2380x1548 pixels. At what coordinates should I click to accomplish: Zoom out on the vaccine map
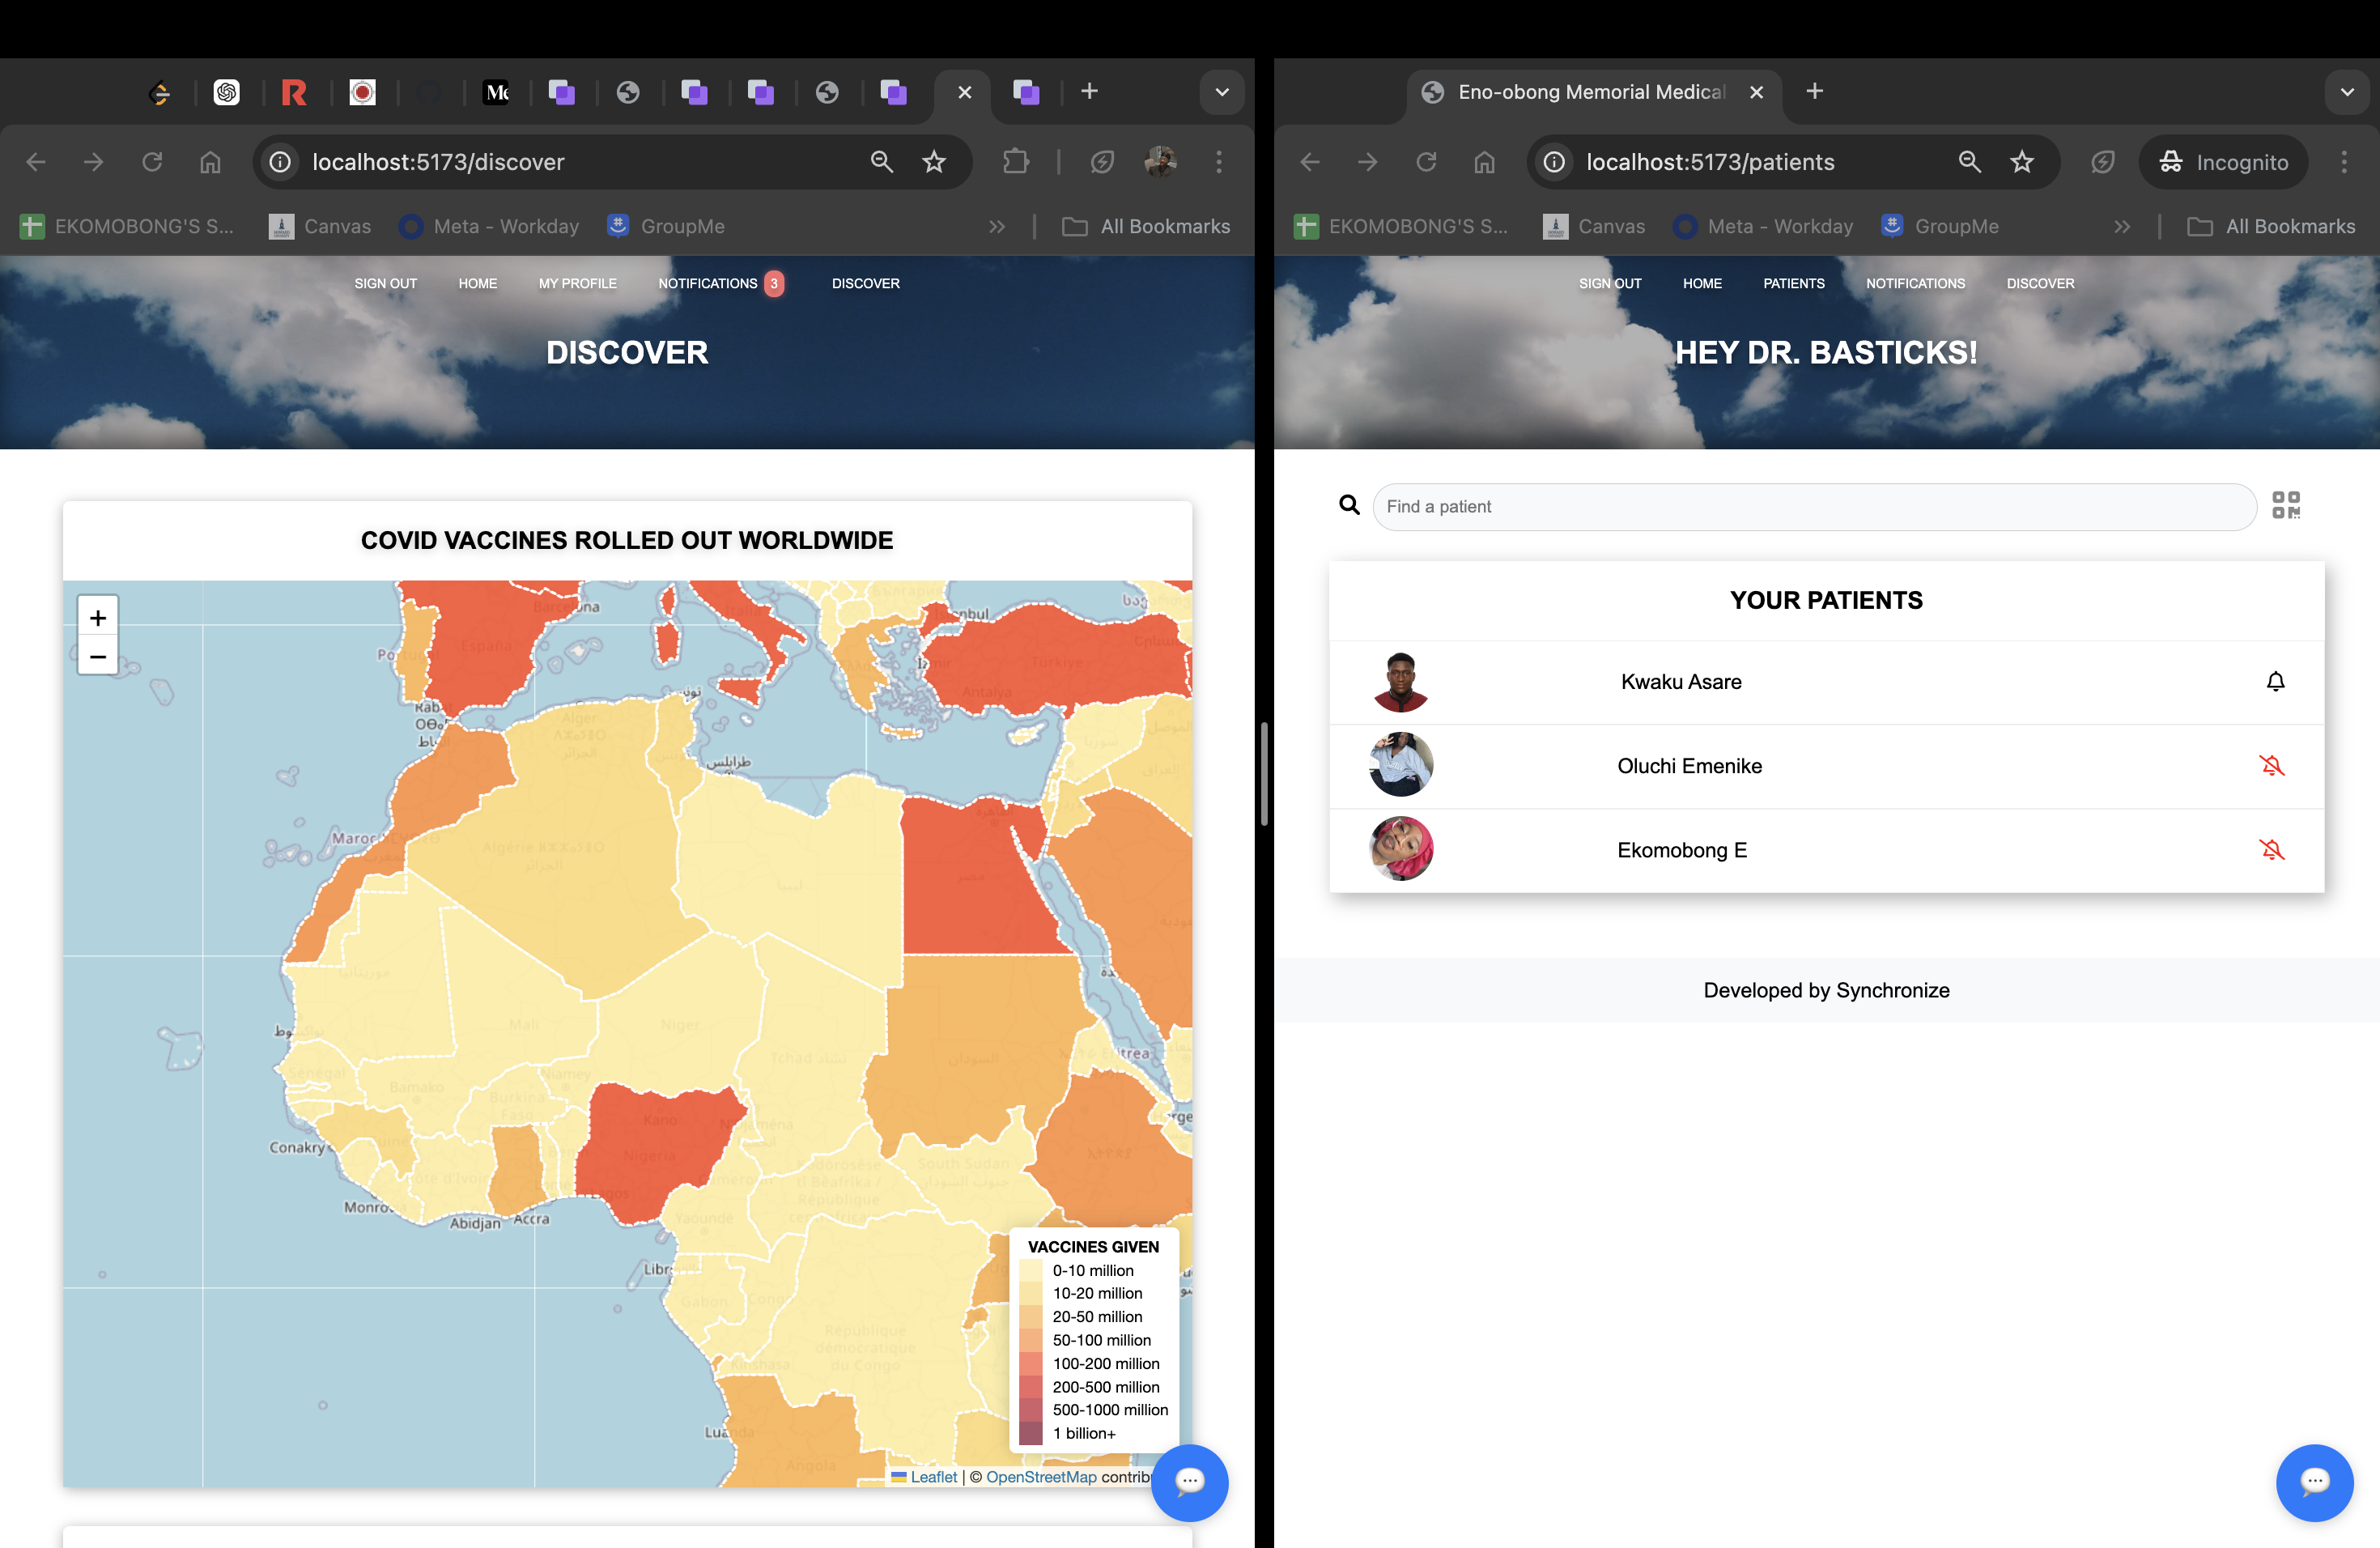[98, 656]
